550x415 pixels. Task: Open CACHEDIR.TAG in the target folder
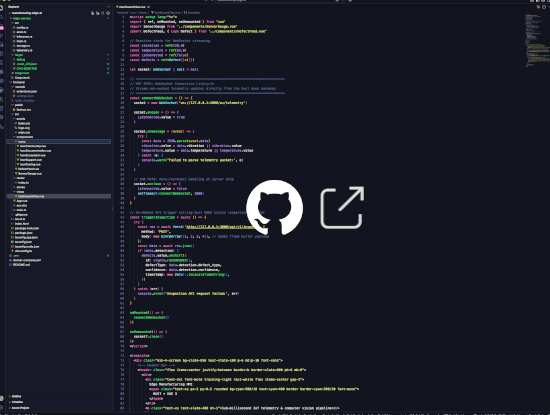click(27, 68)
